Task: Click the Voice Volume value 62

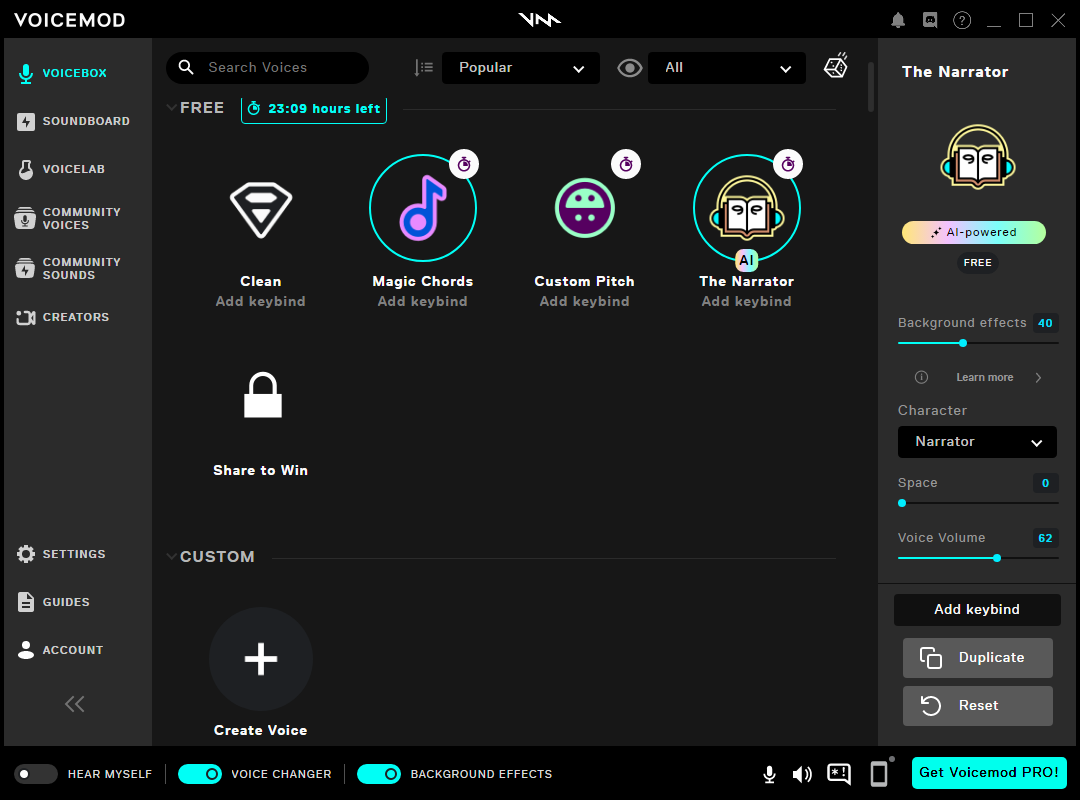Action: tap(1045, 537)
